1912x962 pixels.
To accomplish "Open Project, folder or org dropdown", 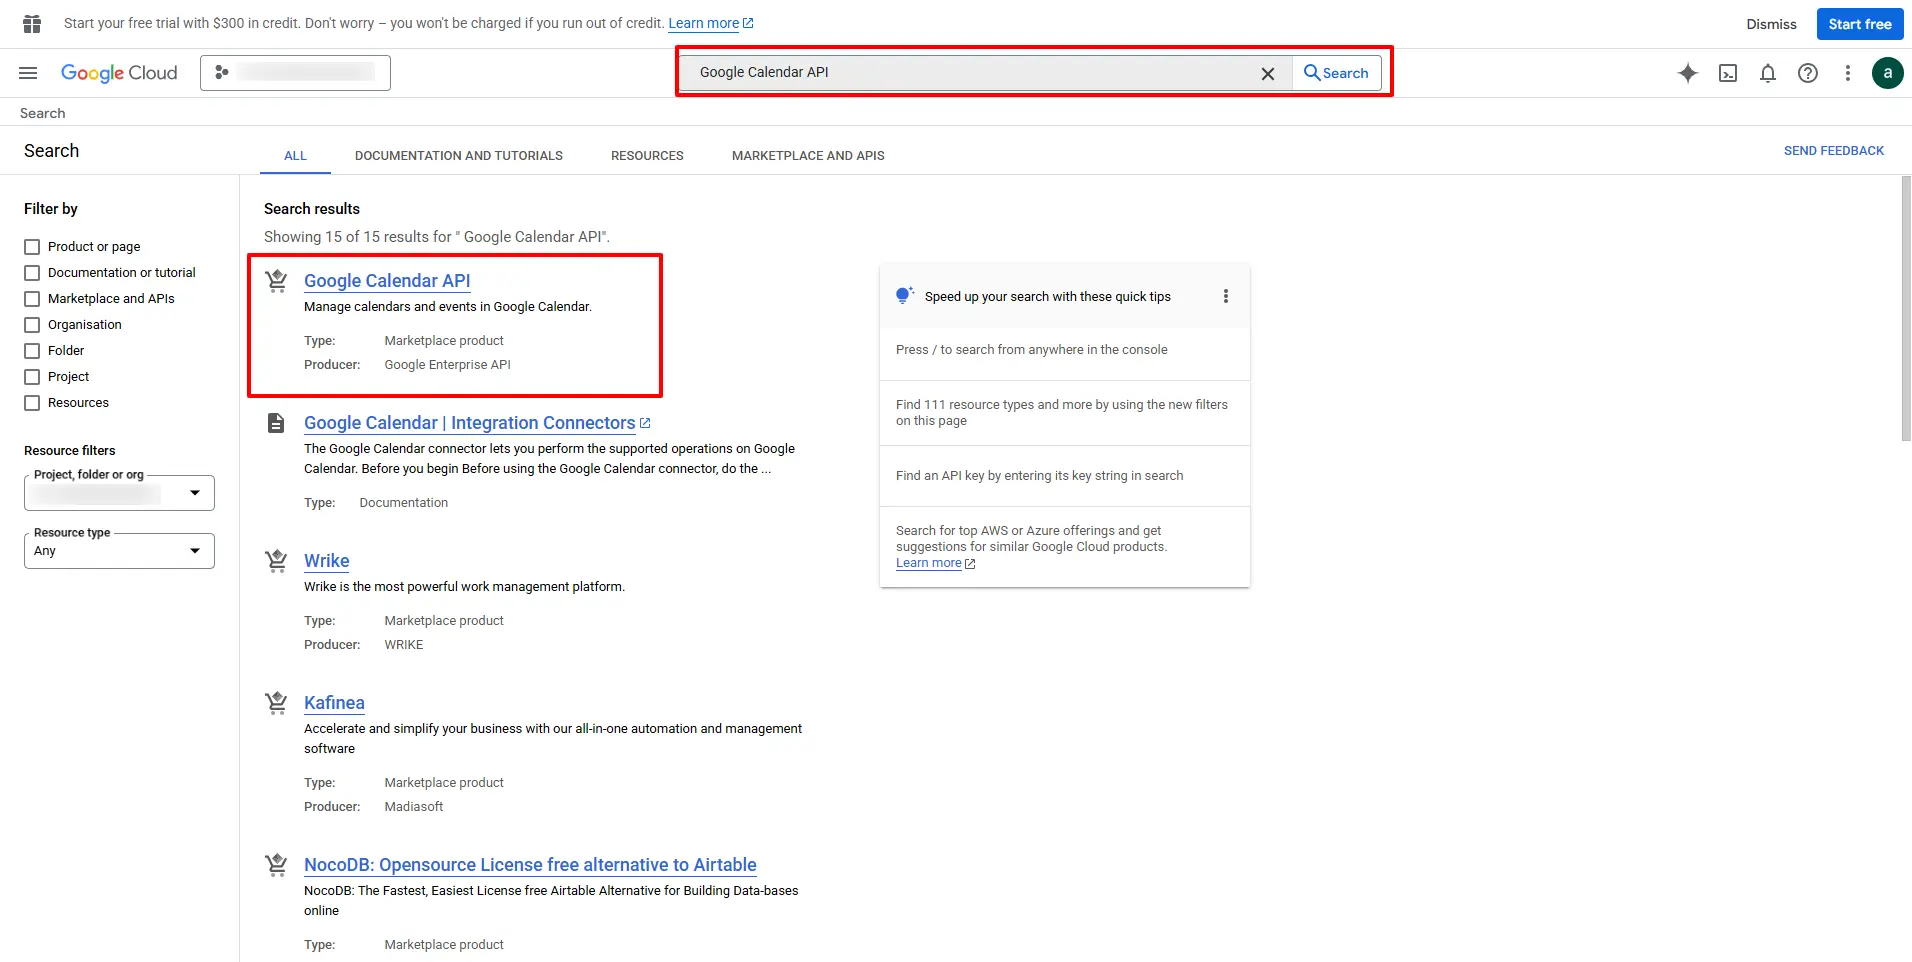I will pyautogui.click(x=119, y=493).
